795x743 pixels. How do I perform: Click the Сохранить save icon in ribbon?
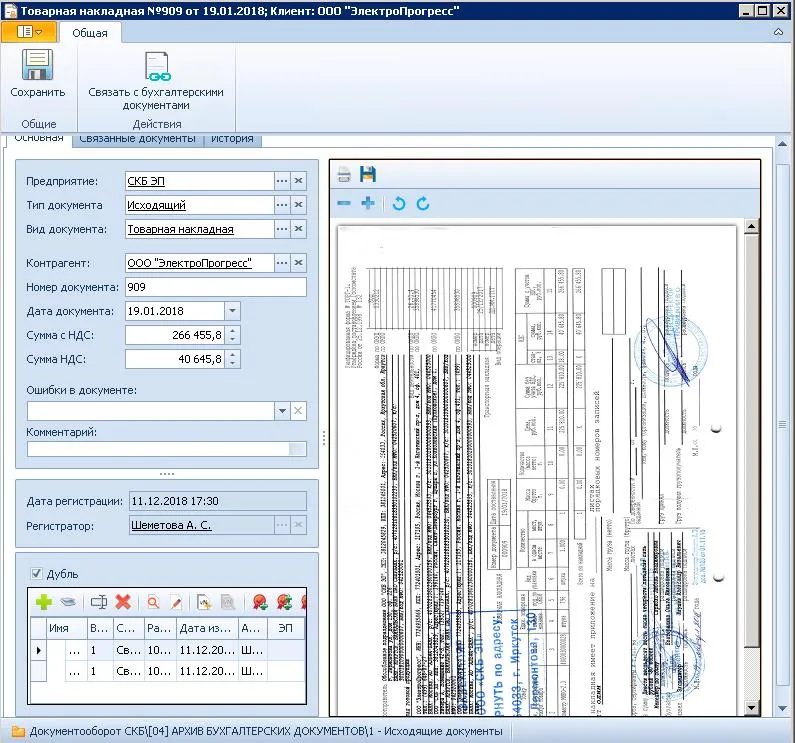pos(38,66)
